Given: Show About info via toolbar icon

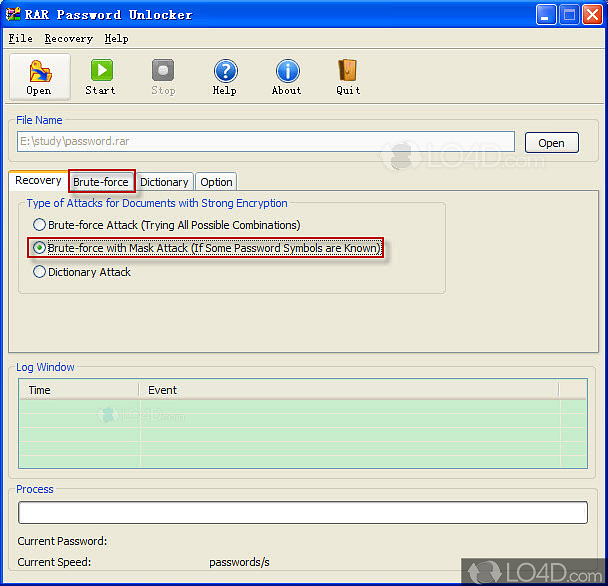Looking at the screenshot, I should [x=287, y=77].
